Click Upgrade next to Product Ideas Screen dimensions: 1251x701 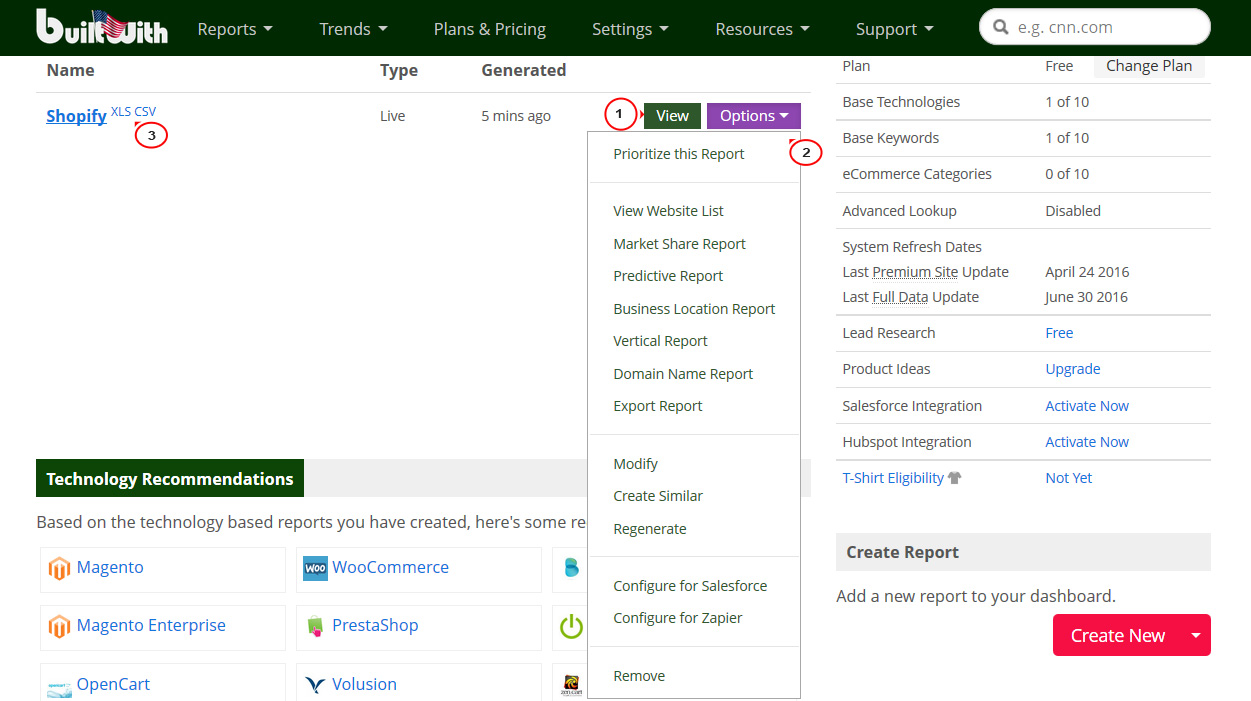pos(1073,369)
